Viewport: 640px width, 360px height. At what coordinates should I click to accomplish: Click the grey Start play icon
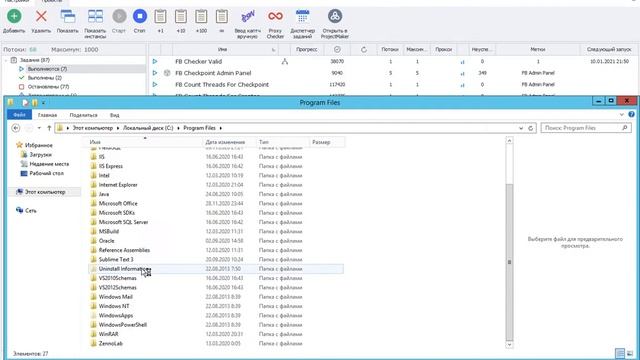click(119, 16)
